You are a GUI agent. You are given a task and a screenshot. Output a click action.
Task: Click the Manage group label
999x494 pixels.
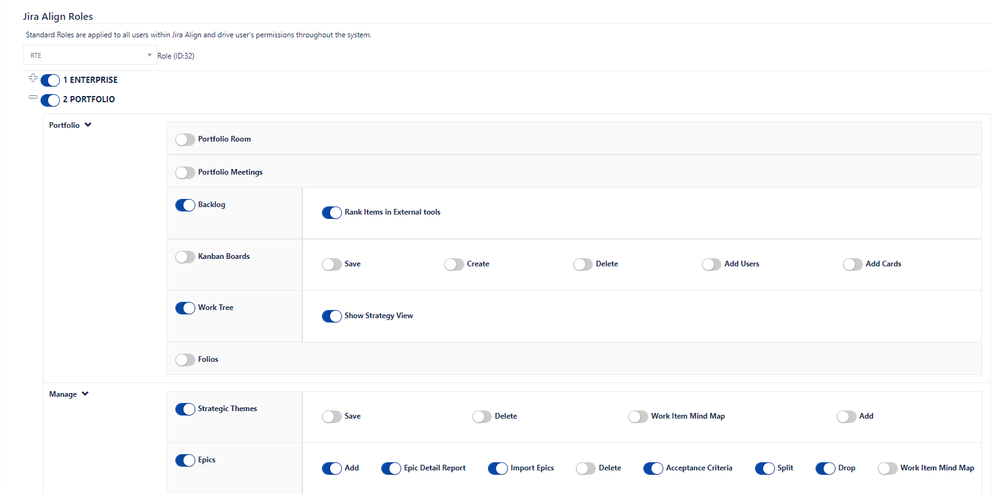point(63,395)
